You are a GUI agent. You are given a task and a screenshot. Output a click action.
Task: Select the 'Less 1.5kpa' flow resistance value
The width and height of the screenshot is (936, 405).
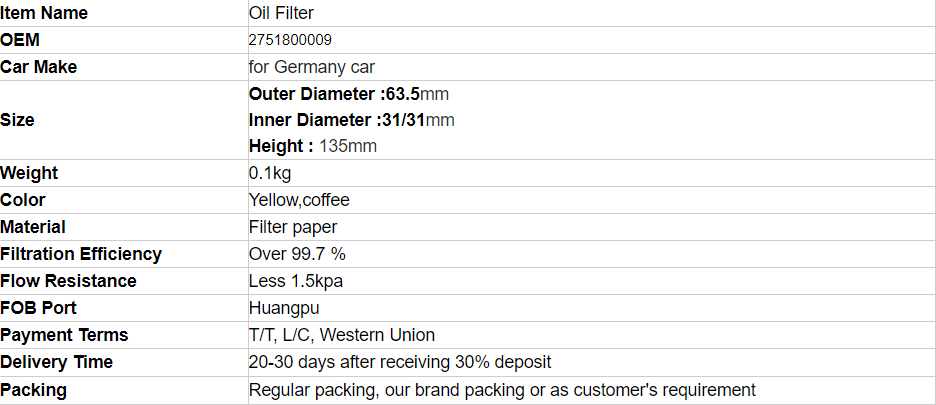pyautogui.click(x=296, y=281)
